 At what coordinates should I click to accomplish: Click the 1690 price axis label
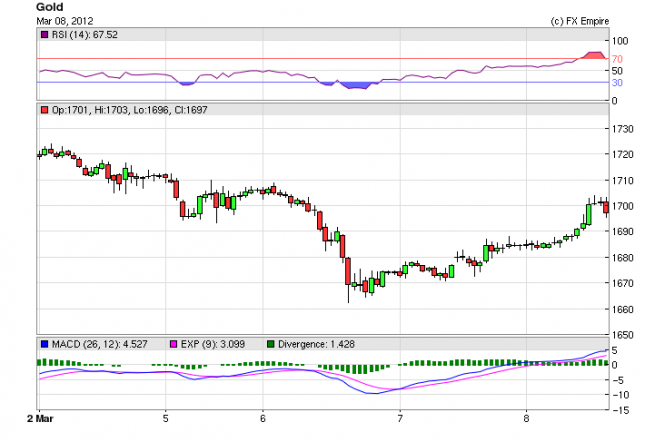click(x=622, y=232)
